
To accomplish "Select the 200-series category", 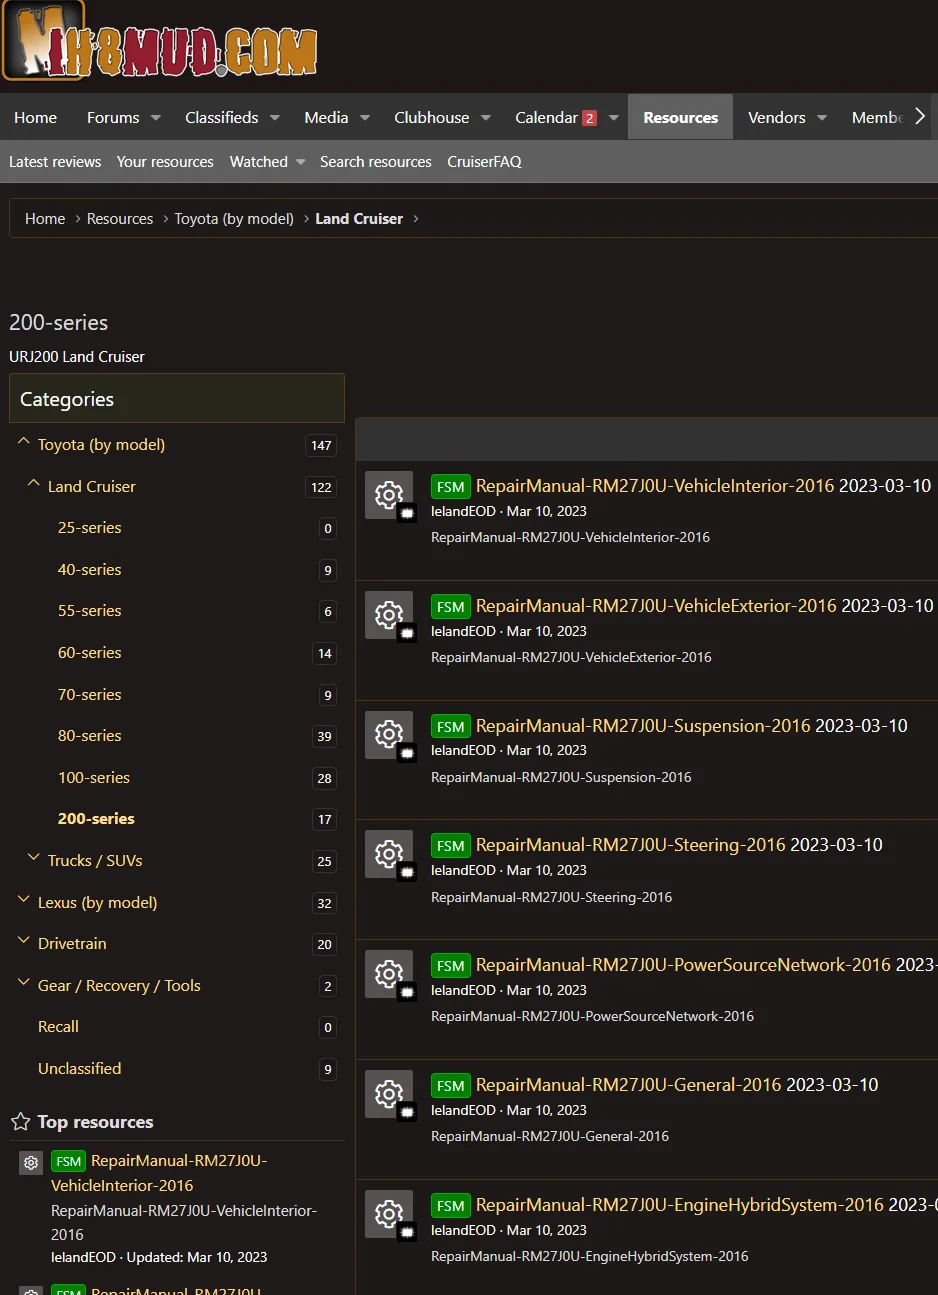I will point(96,819).
